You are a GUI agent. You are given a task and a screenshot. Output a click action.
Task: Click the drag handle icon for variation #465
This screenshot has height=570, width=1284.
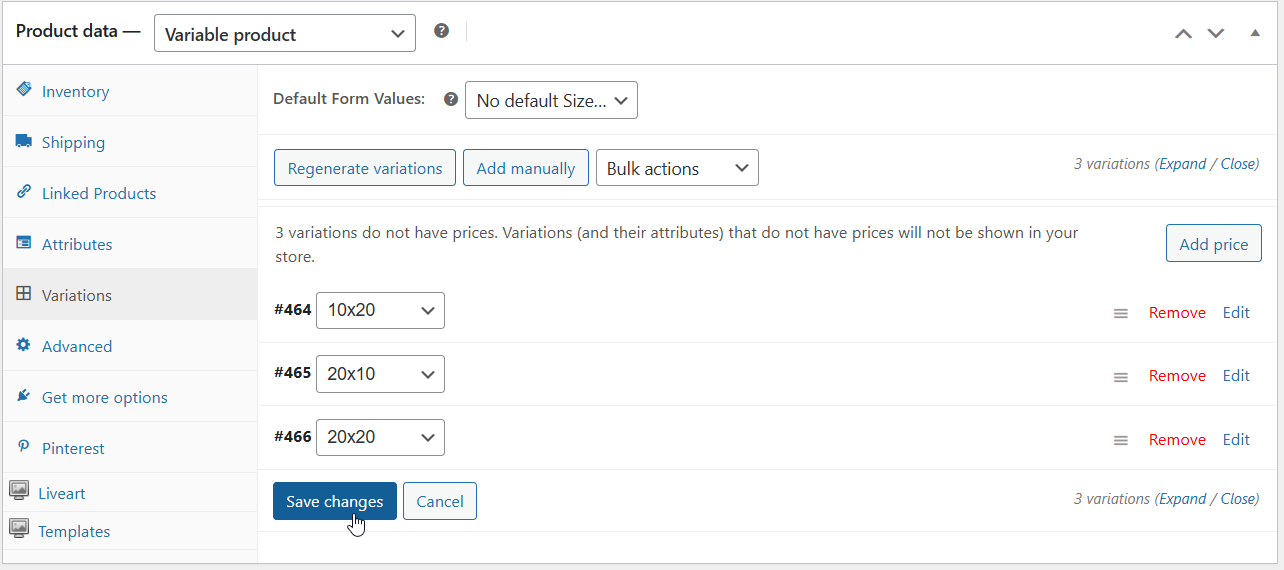point(1120,377)
